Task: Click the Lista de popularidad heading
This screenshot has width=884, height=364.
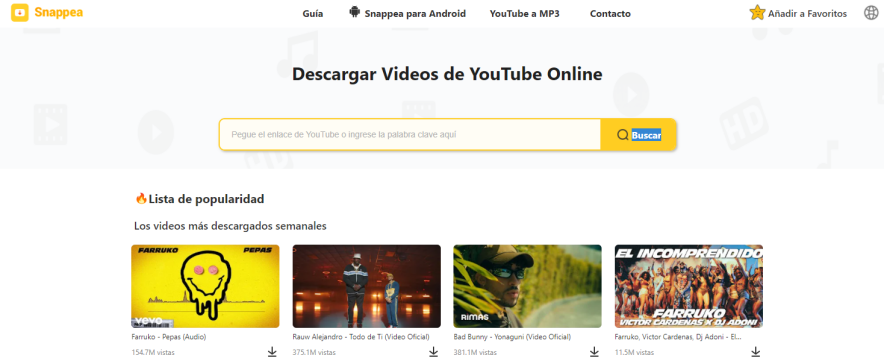Action: pos(206,199)
